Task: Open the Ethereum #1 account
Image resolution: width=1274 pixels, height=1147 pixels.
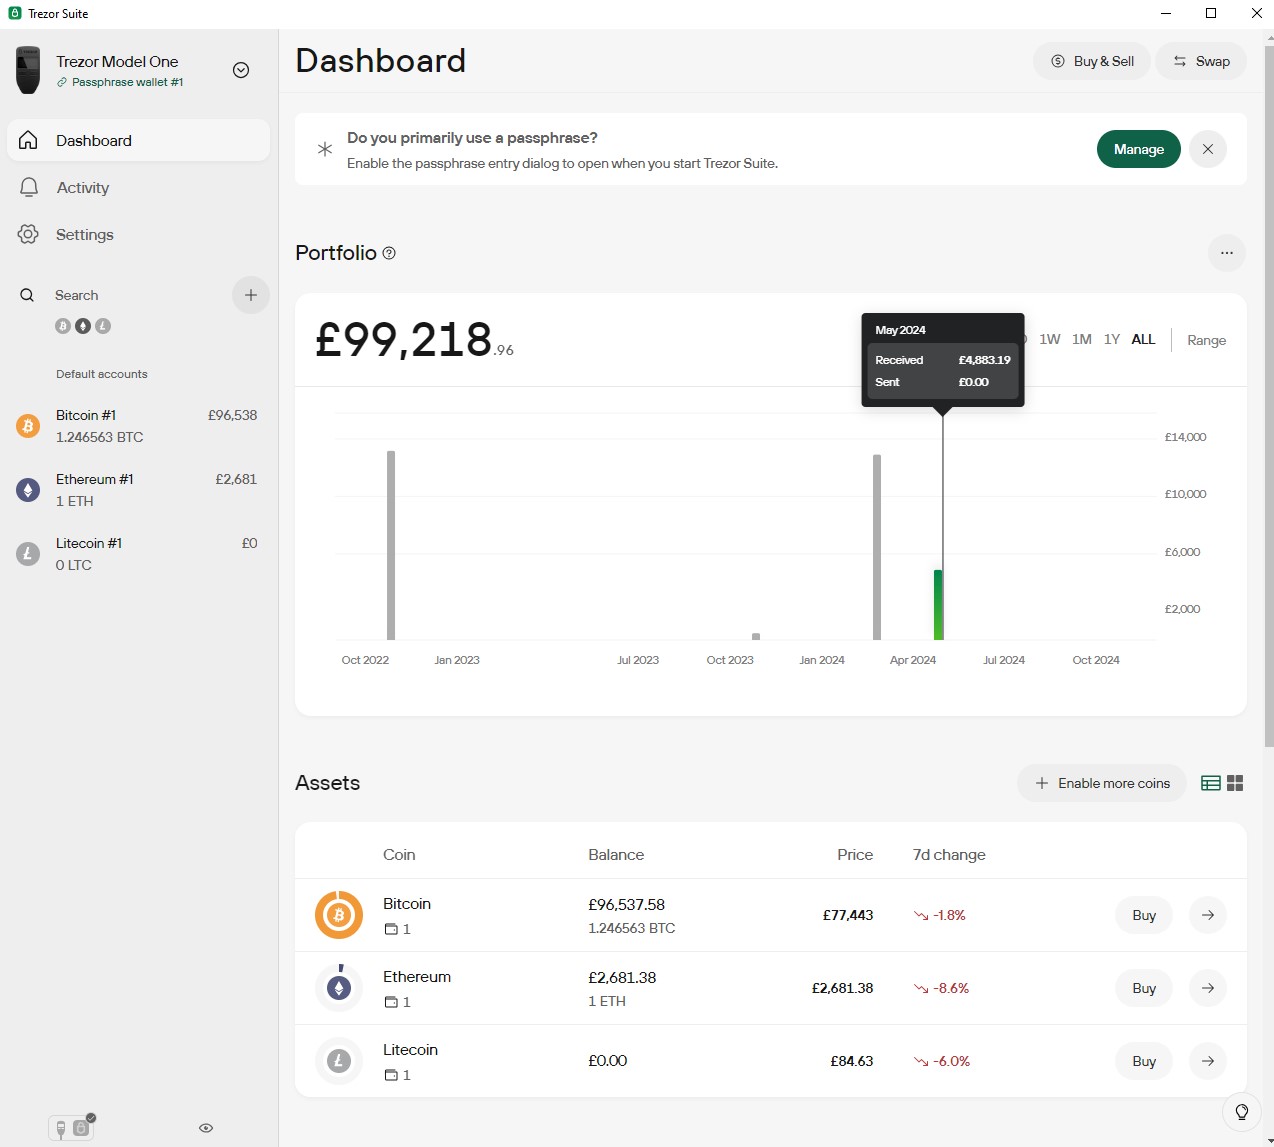Action: (138, 490)
